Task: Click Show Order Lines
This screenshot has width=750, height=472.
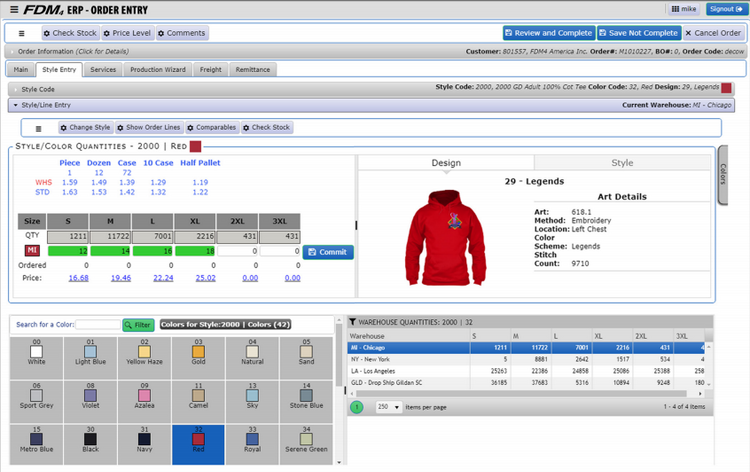Action: click(149, 128)
